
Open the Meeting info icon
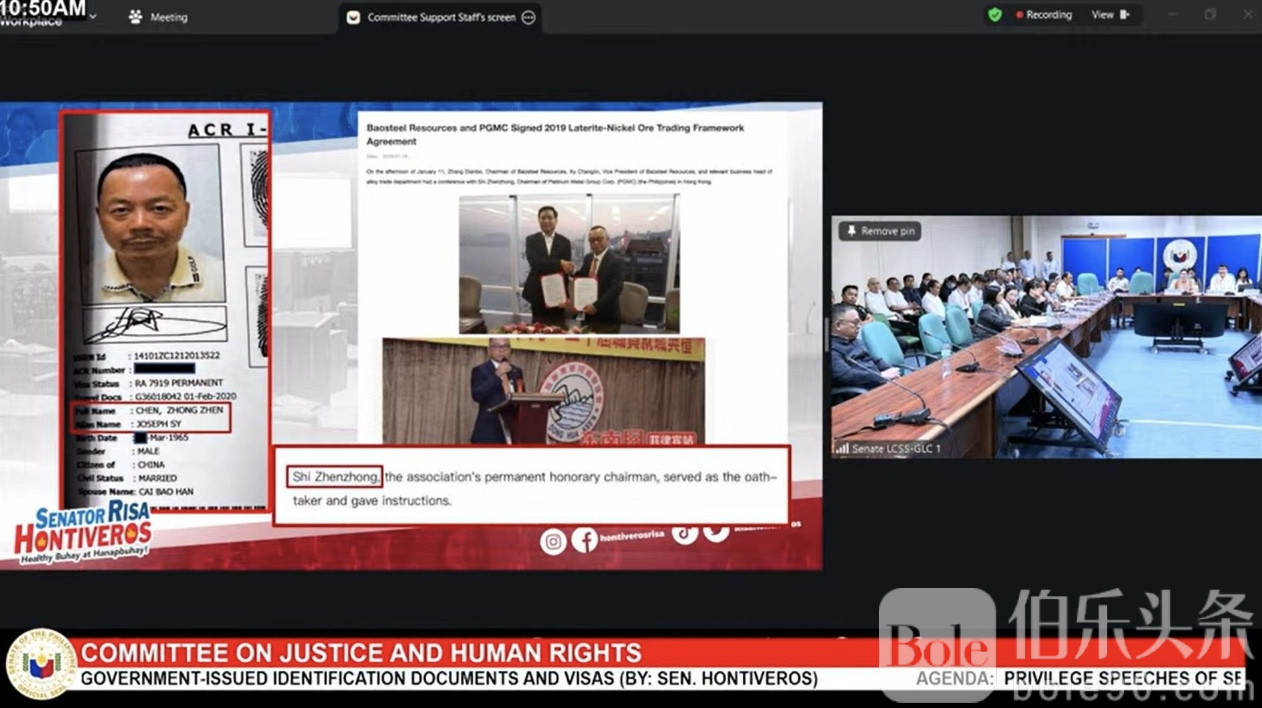pos(136,17)
